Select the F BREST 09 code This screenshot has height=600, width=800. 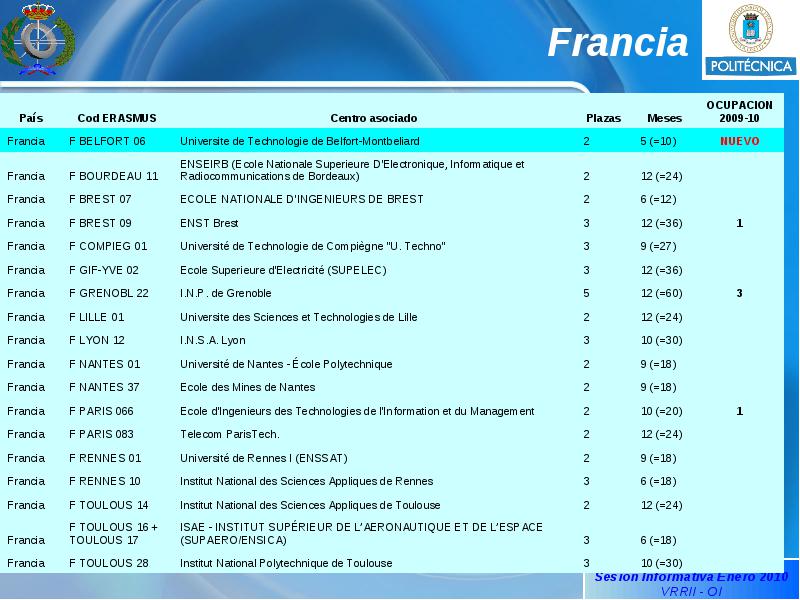(x=100, y=223)
